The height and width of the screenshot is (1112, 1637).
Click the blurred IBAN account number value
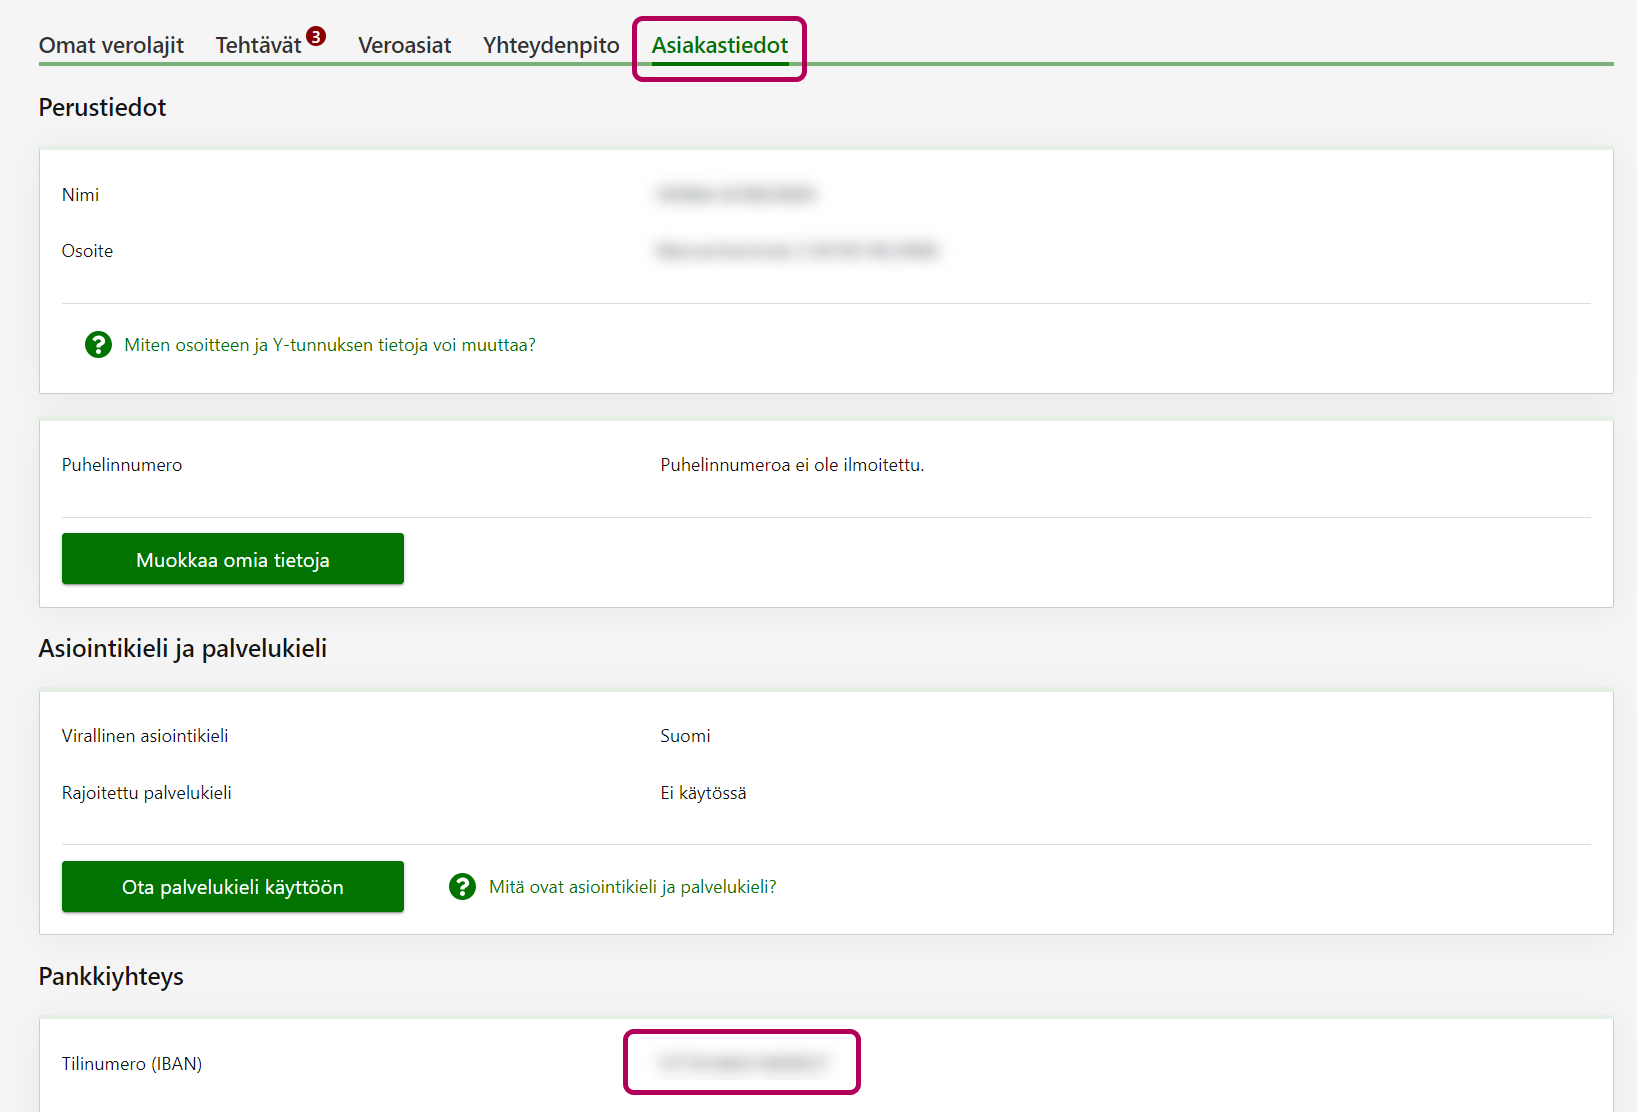(742, 1062)
